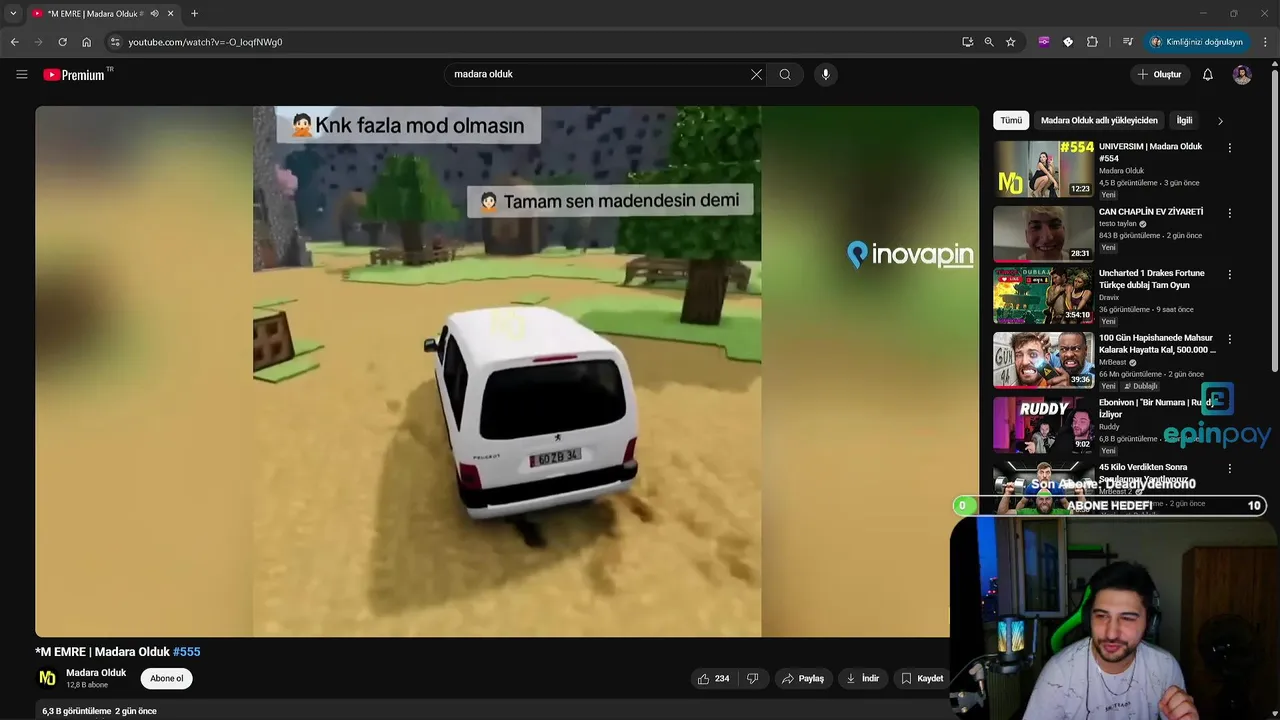The height and width of the screenshot is (720, 1280).
Task: Start voice search with microphone
Action: click(825, 74)
